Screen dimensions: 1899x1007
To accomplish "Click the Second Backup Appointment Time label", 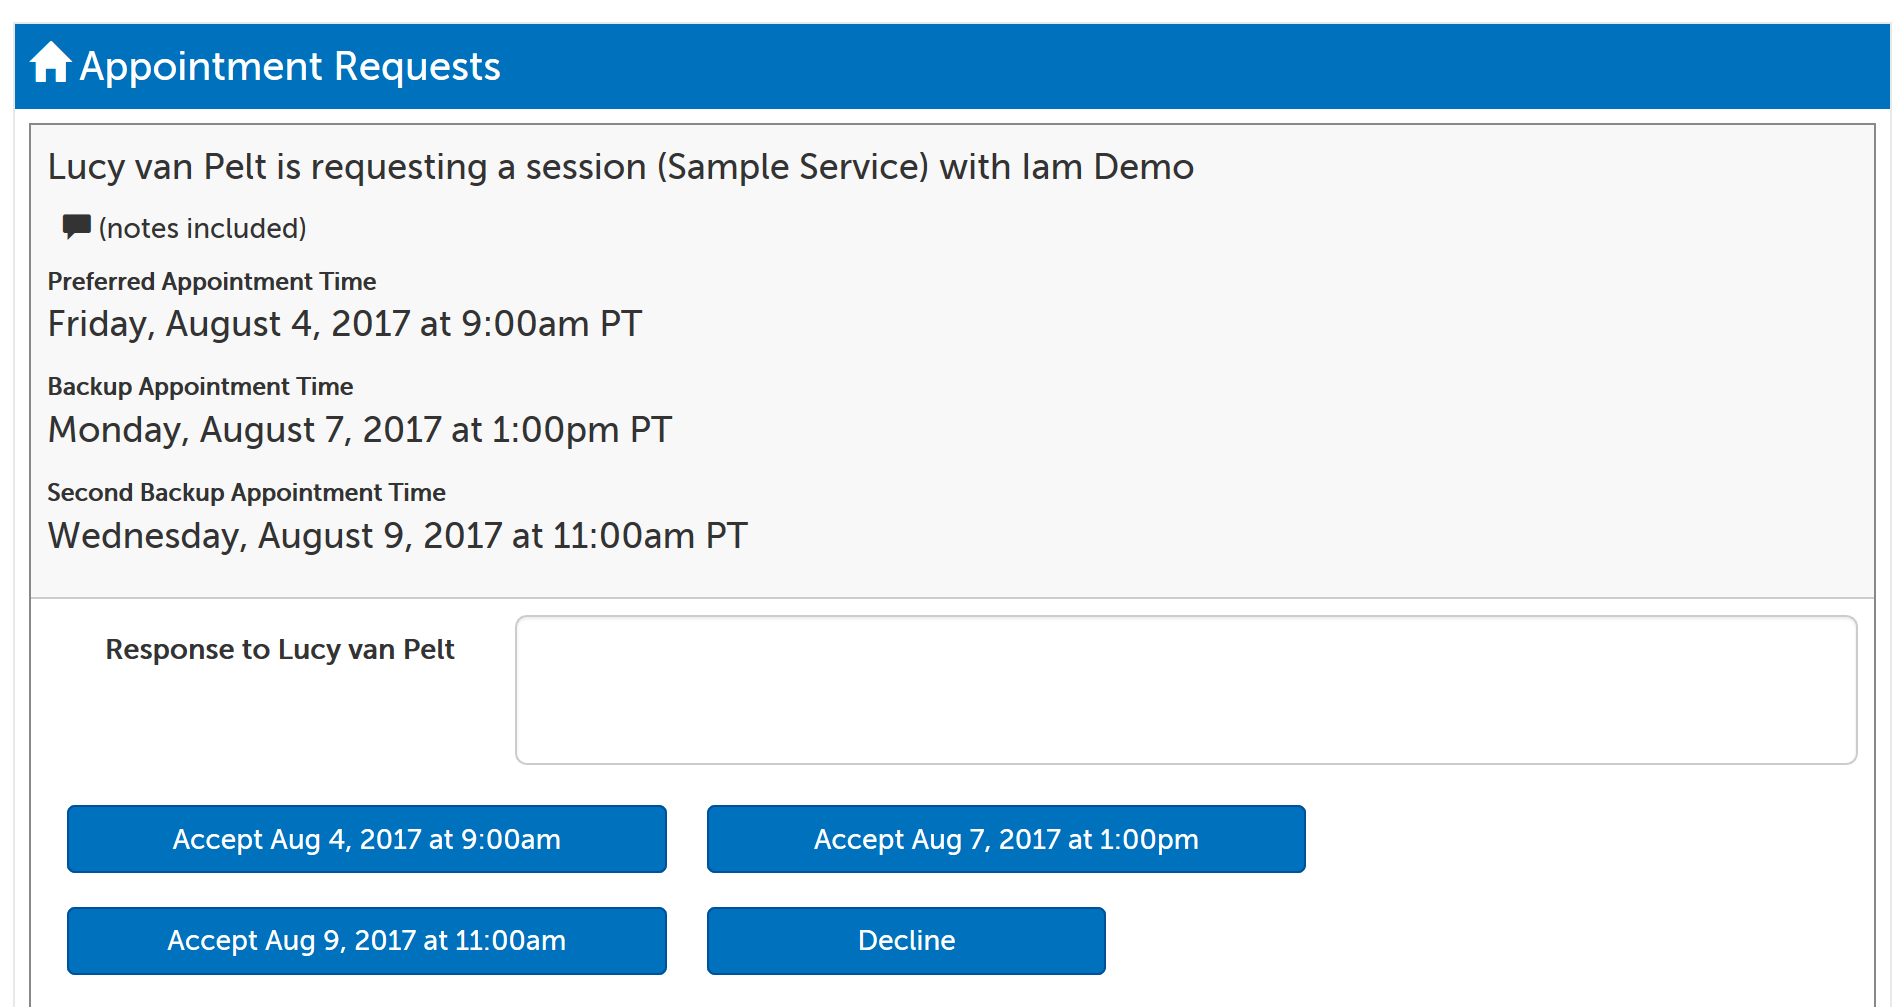I will (246, 493).
